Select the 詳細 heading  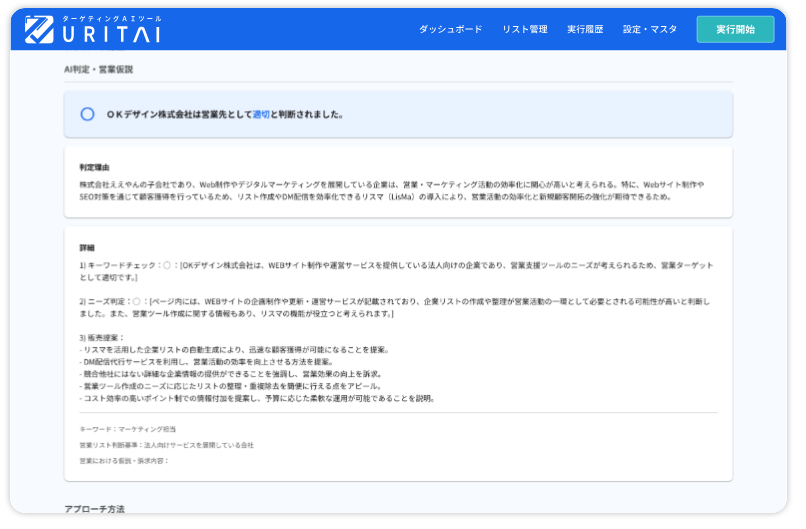coord(87,248)
